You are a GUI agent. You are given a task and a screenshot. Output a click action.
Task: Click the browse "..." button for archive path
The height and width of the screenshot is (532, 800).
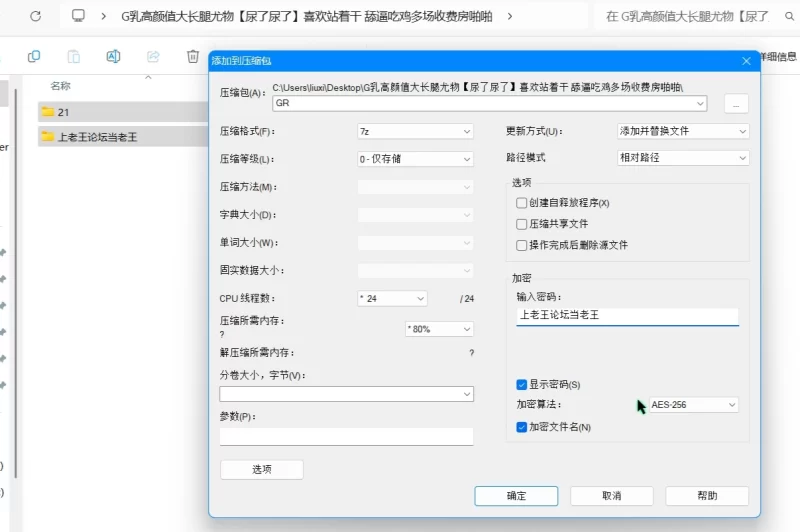736,104
